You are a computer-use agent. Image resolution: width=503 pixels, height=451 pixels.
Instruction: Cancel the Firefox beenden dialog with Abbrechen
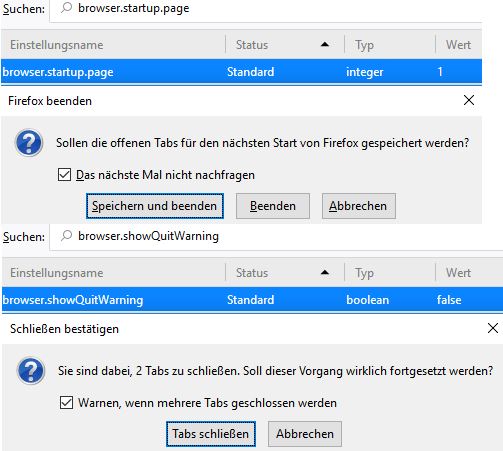point(359,206)
